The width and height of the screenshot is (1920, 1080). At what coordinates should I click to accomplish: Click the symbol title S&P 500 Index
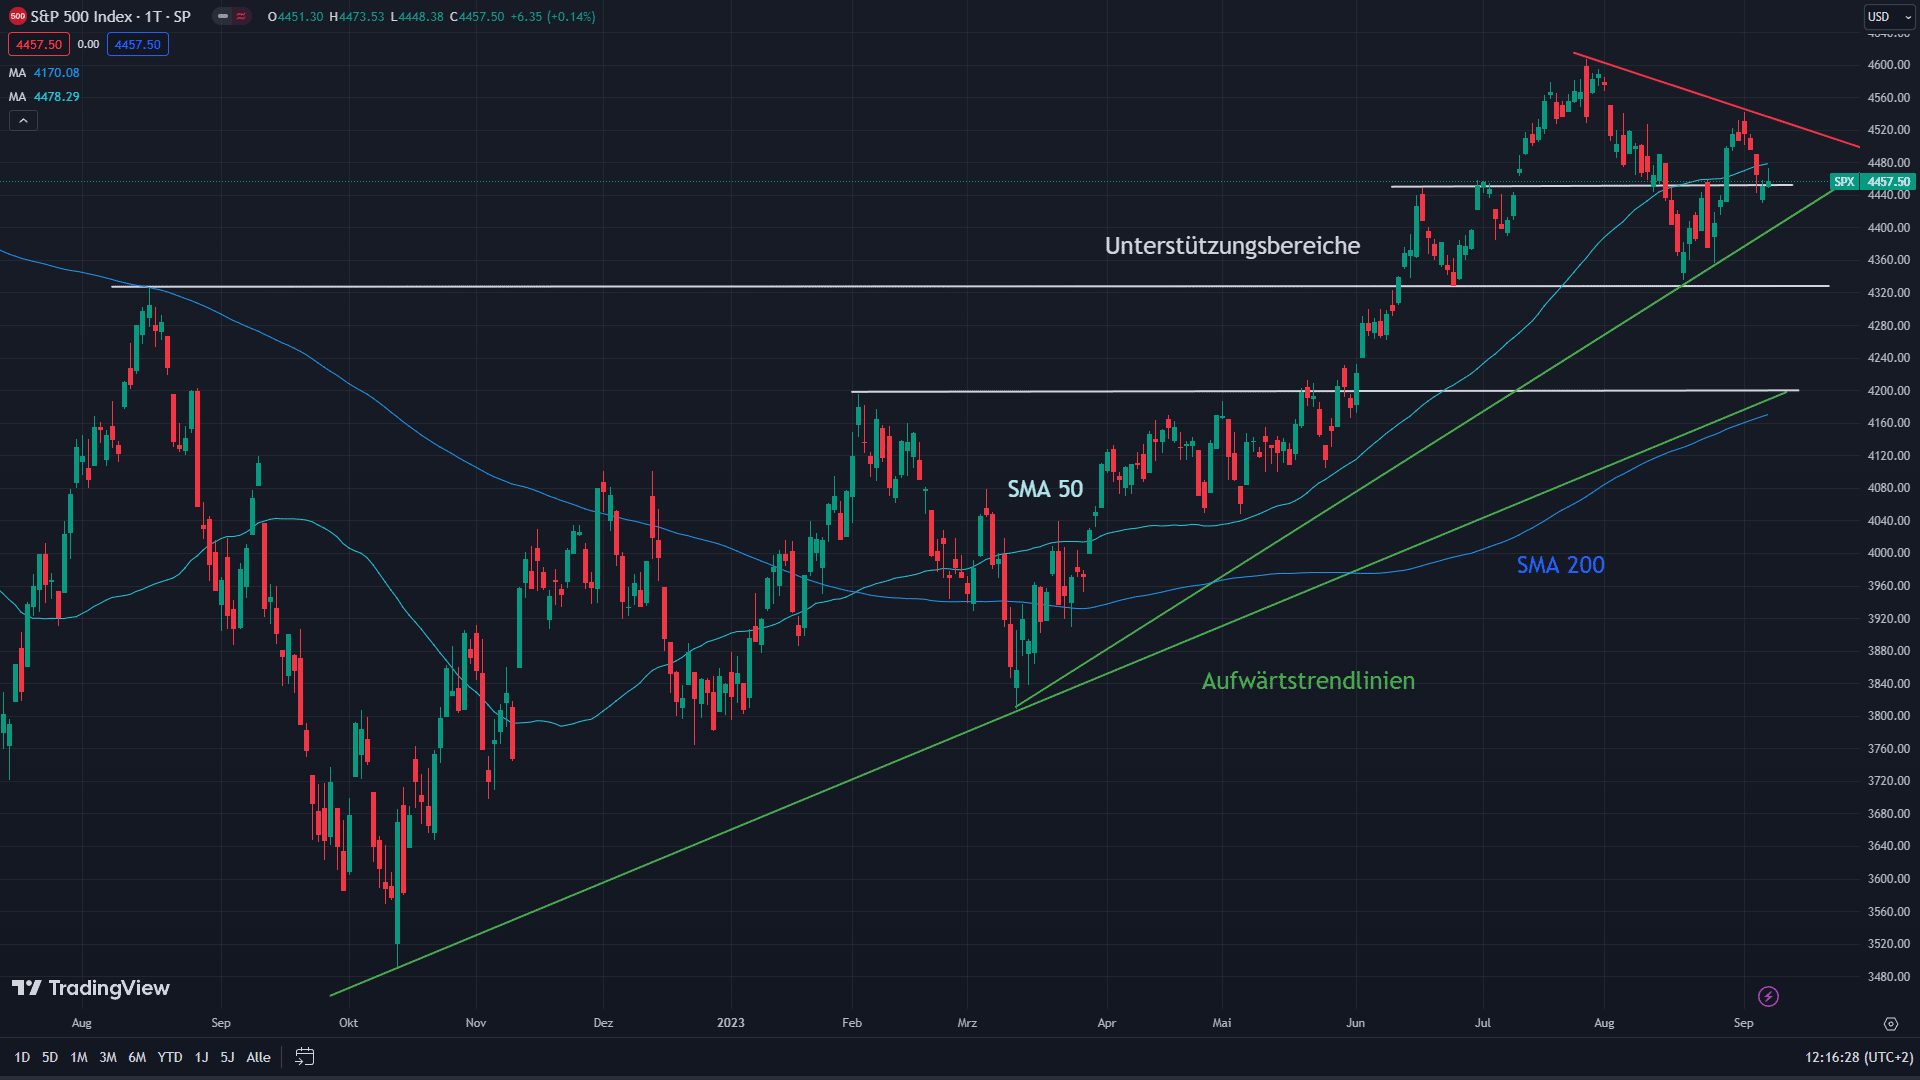pyautogui.click(x=82, y=16)
